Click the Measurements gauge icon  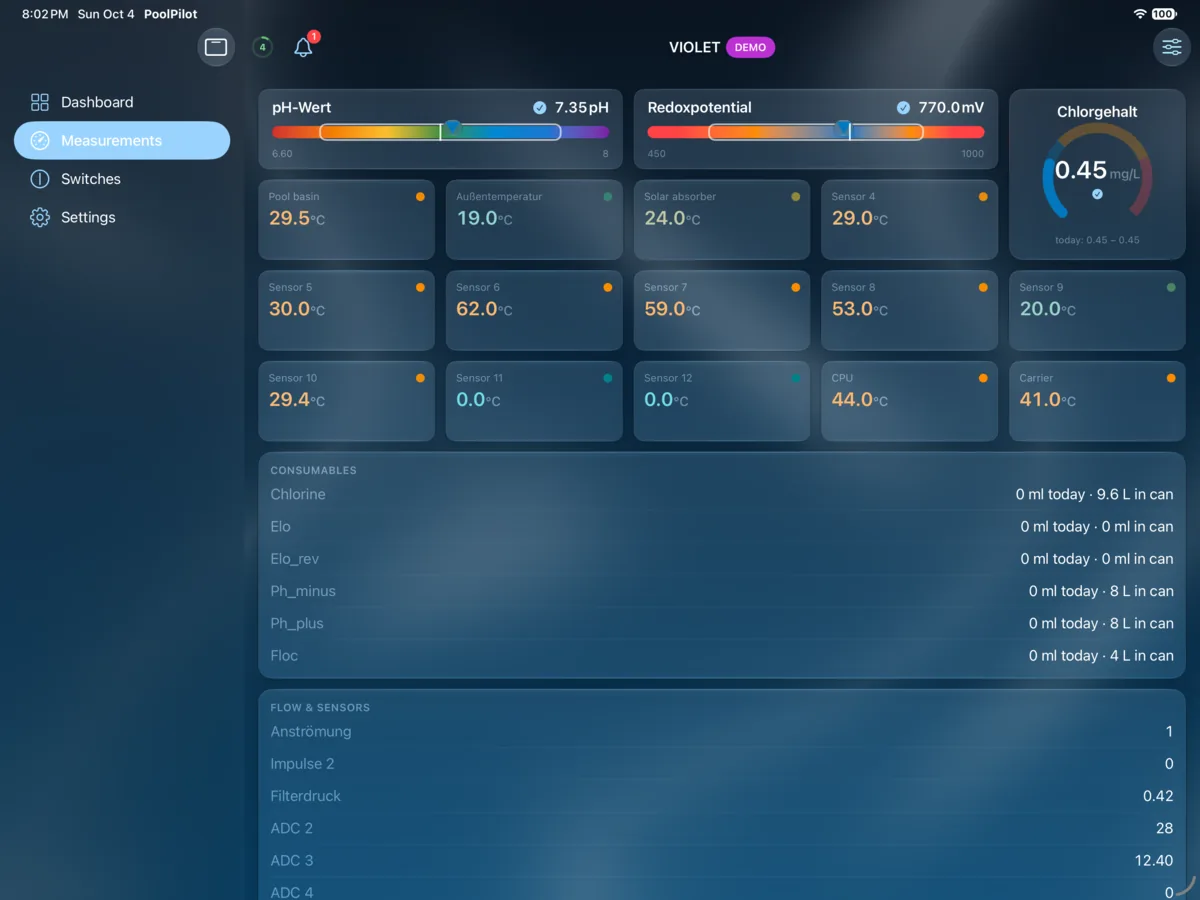pyautogui.click(x=40, y=140)
